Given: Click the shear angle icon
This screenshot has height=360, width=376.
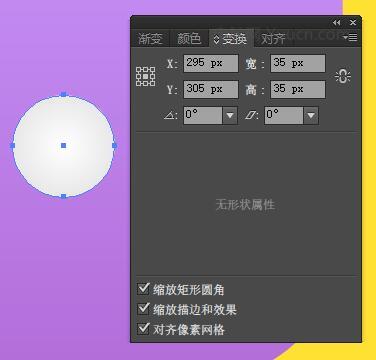Looking at the screenshot, I should click(252, 115).
